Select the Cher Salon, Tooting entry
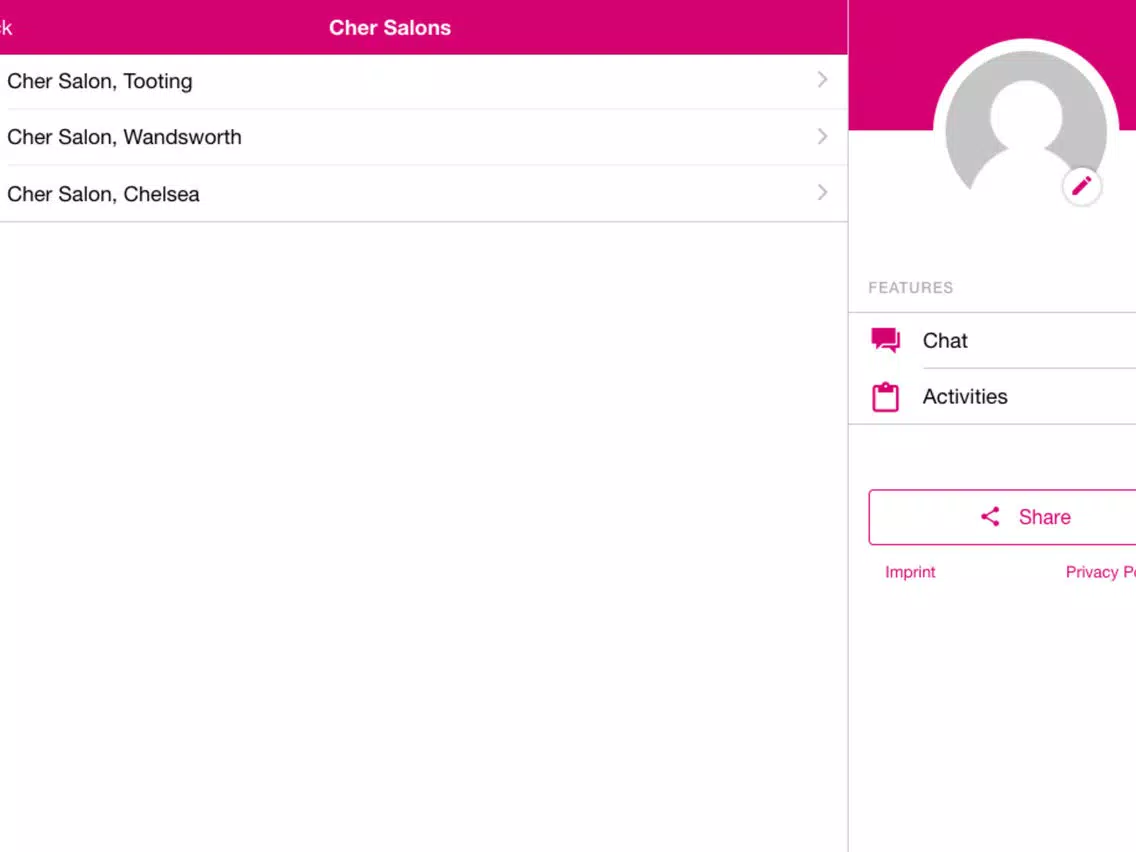Screen dimensions: 1136x852 click(x=100, y=81)
